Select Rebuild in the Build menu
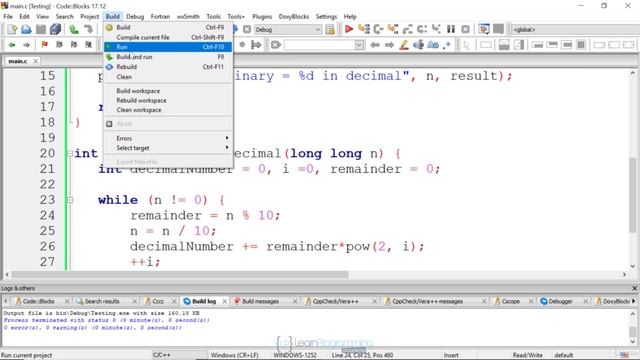This screenshot has width=640, height=360. (168, 67)
